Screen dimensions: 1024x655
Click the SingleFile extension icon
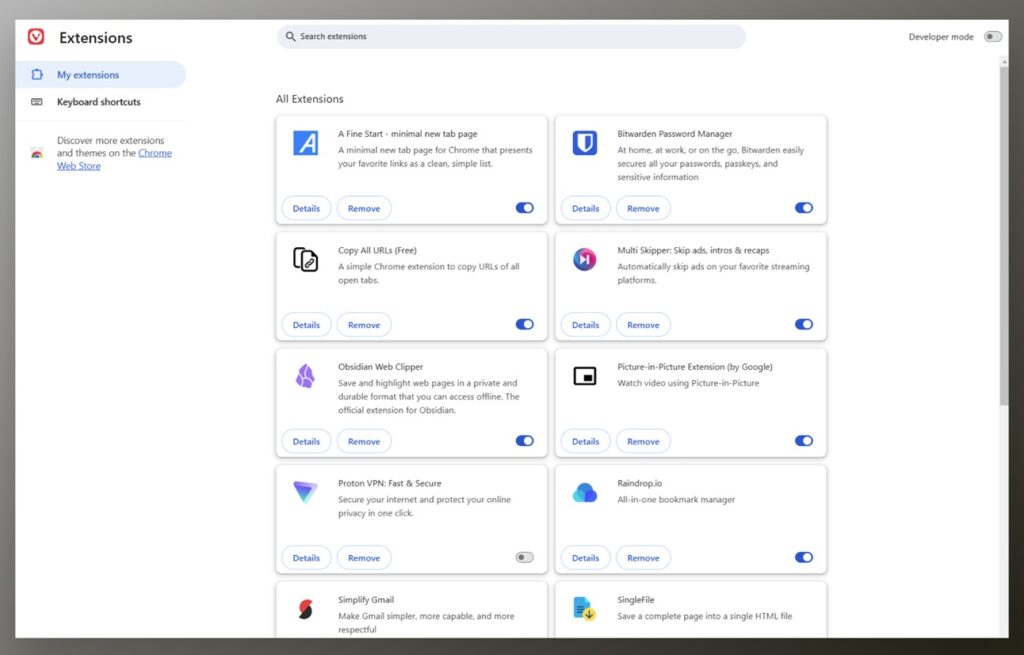pos(584,609)
